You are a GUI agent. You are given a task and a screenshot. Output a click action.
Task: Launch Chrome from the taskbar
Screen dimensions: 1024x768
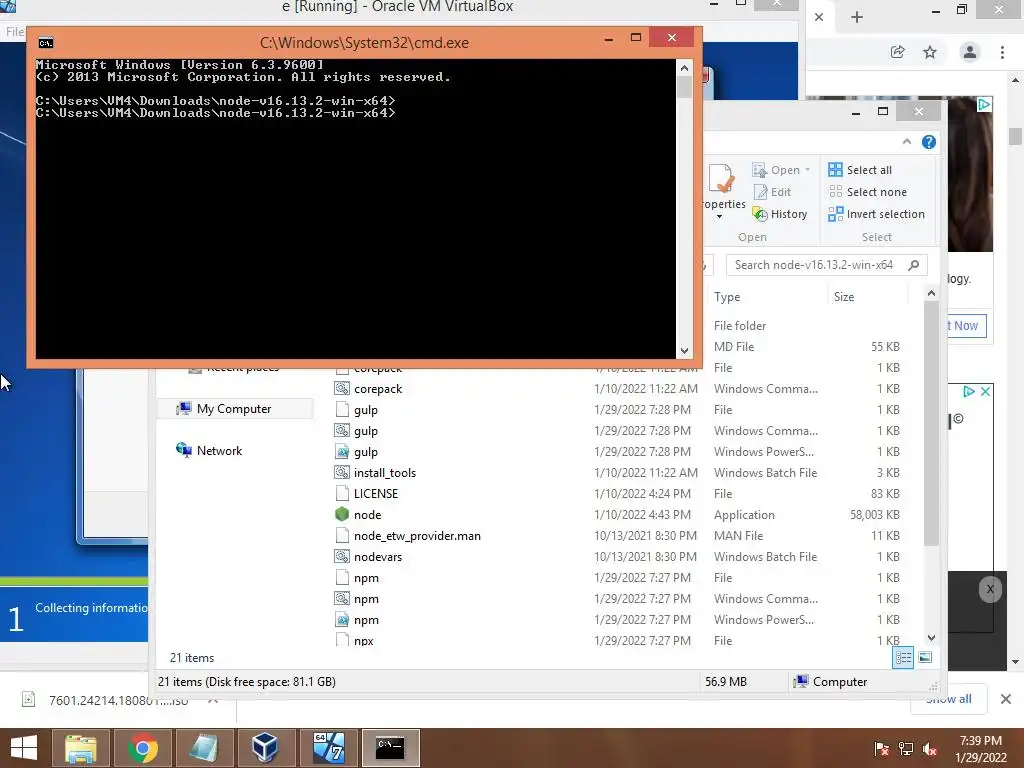pyautogui.click(x=142, y=748)
